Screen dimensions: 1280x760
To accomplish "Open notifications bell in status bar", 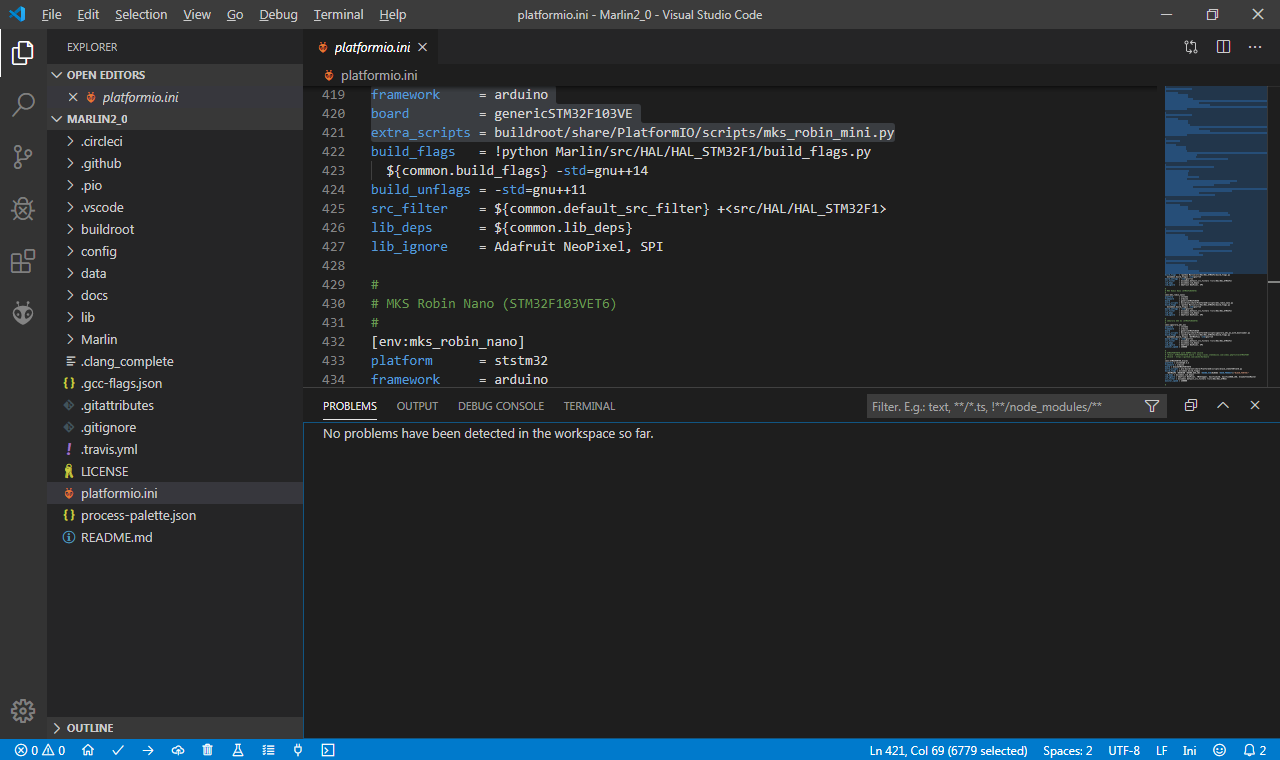I will [x=1255, y=750].
